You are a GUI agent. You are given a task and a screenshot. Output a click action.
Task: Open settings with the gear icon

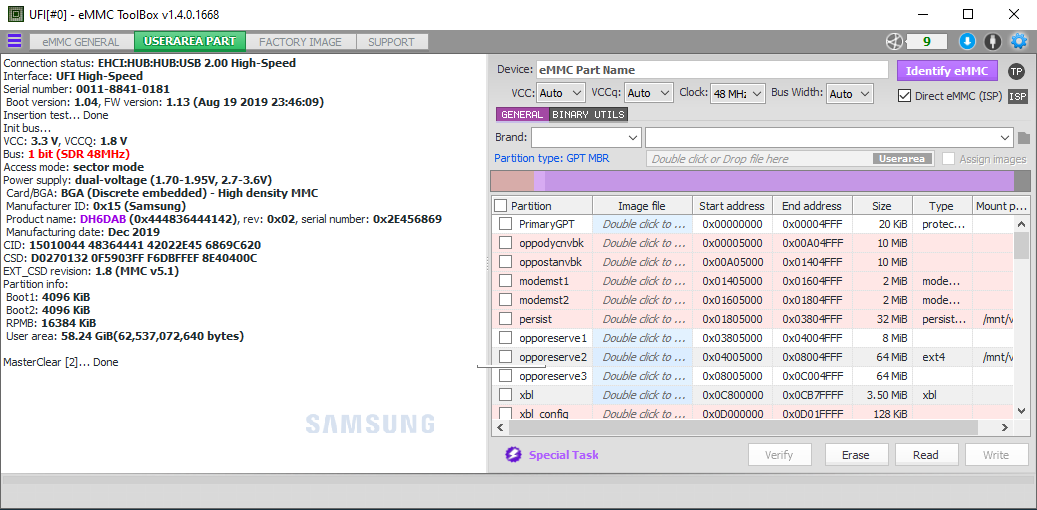[1018, 42]
